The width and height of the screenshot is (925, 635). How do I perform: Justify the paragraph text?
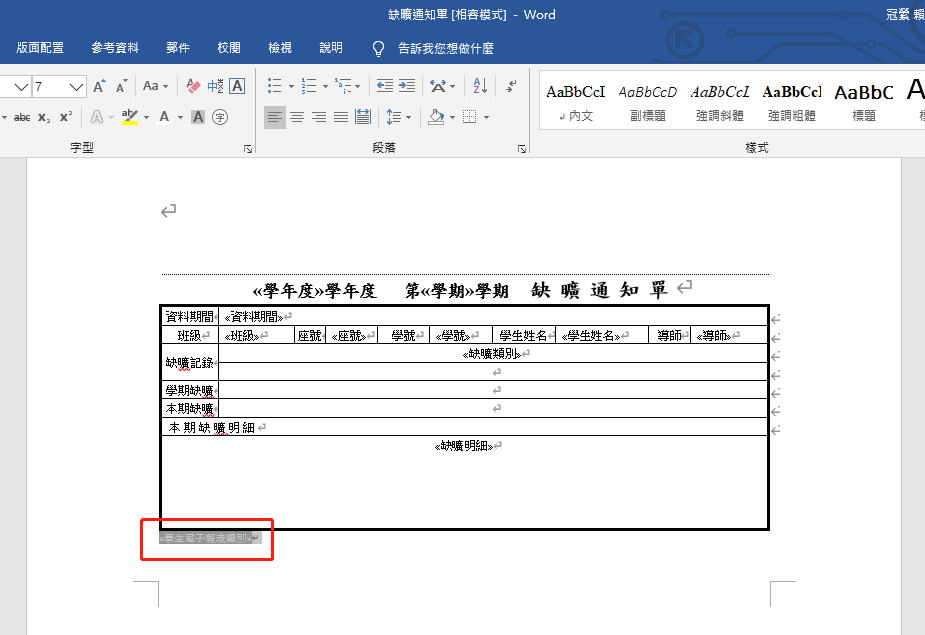(x=340, y=117)
